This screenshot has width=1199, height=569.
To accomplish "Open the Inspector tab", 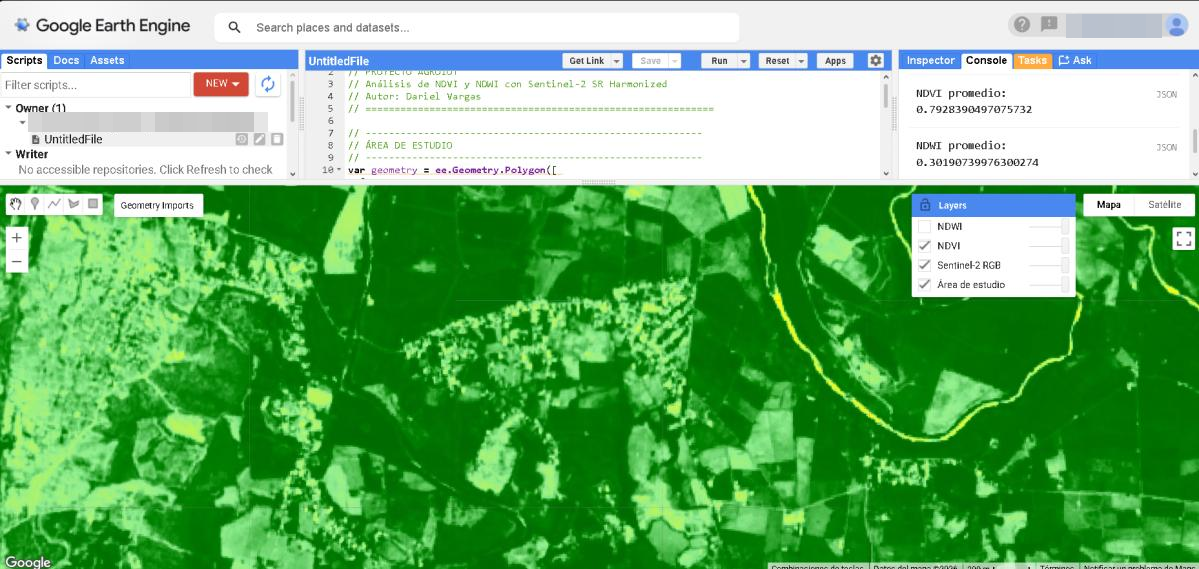I will pos(931,60).
